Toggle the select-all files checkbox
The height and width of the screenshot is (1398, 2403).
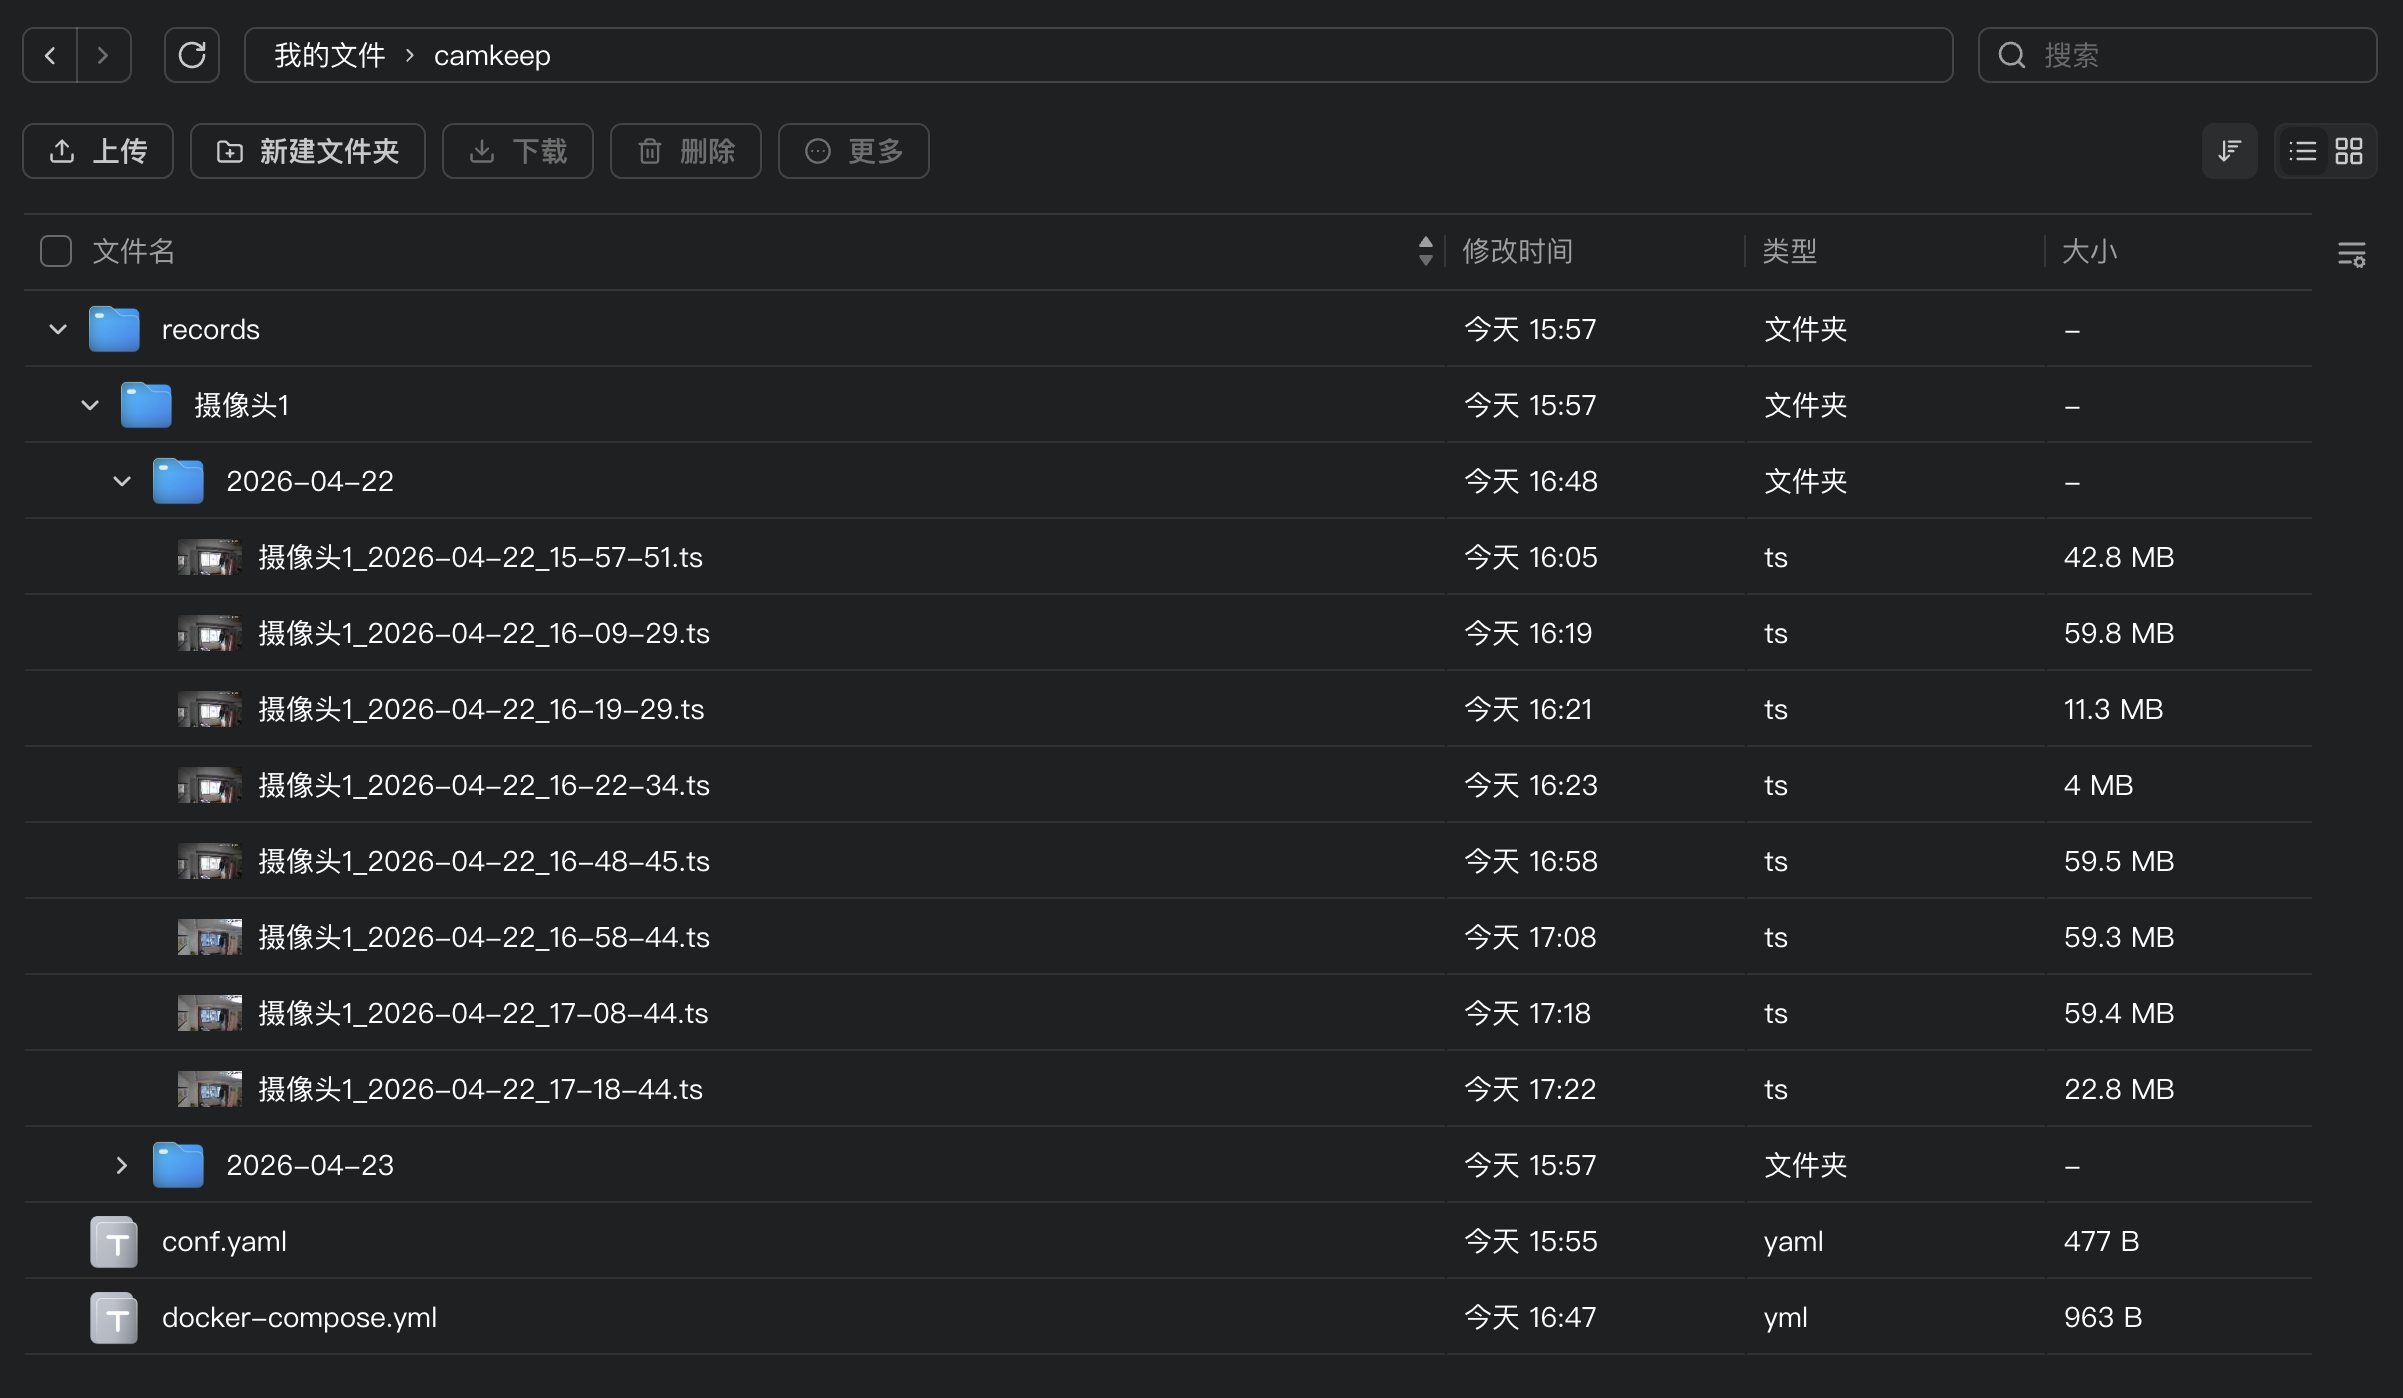[x=56, y=251]
